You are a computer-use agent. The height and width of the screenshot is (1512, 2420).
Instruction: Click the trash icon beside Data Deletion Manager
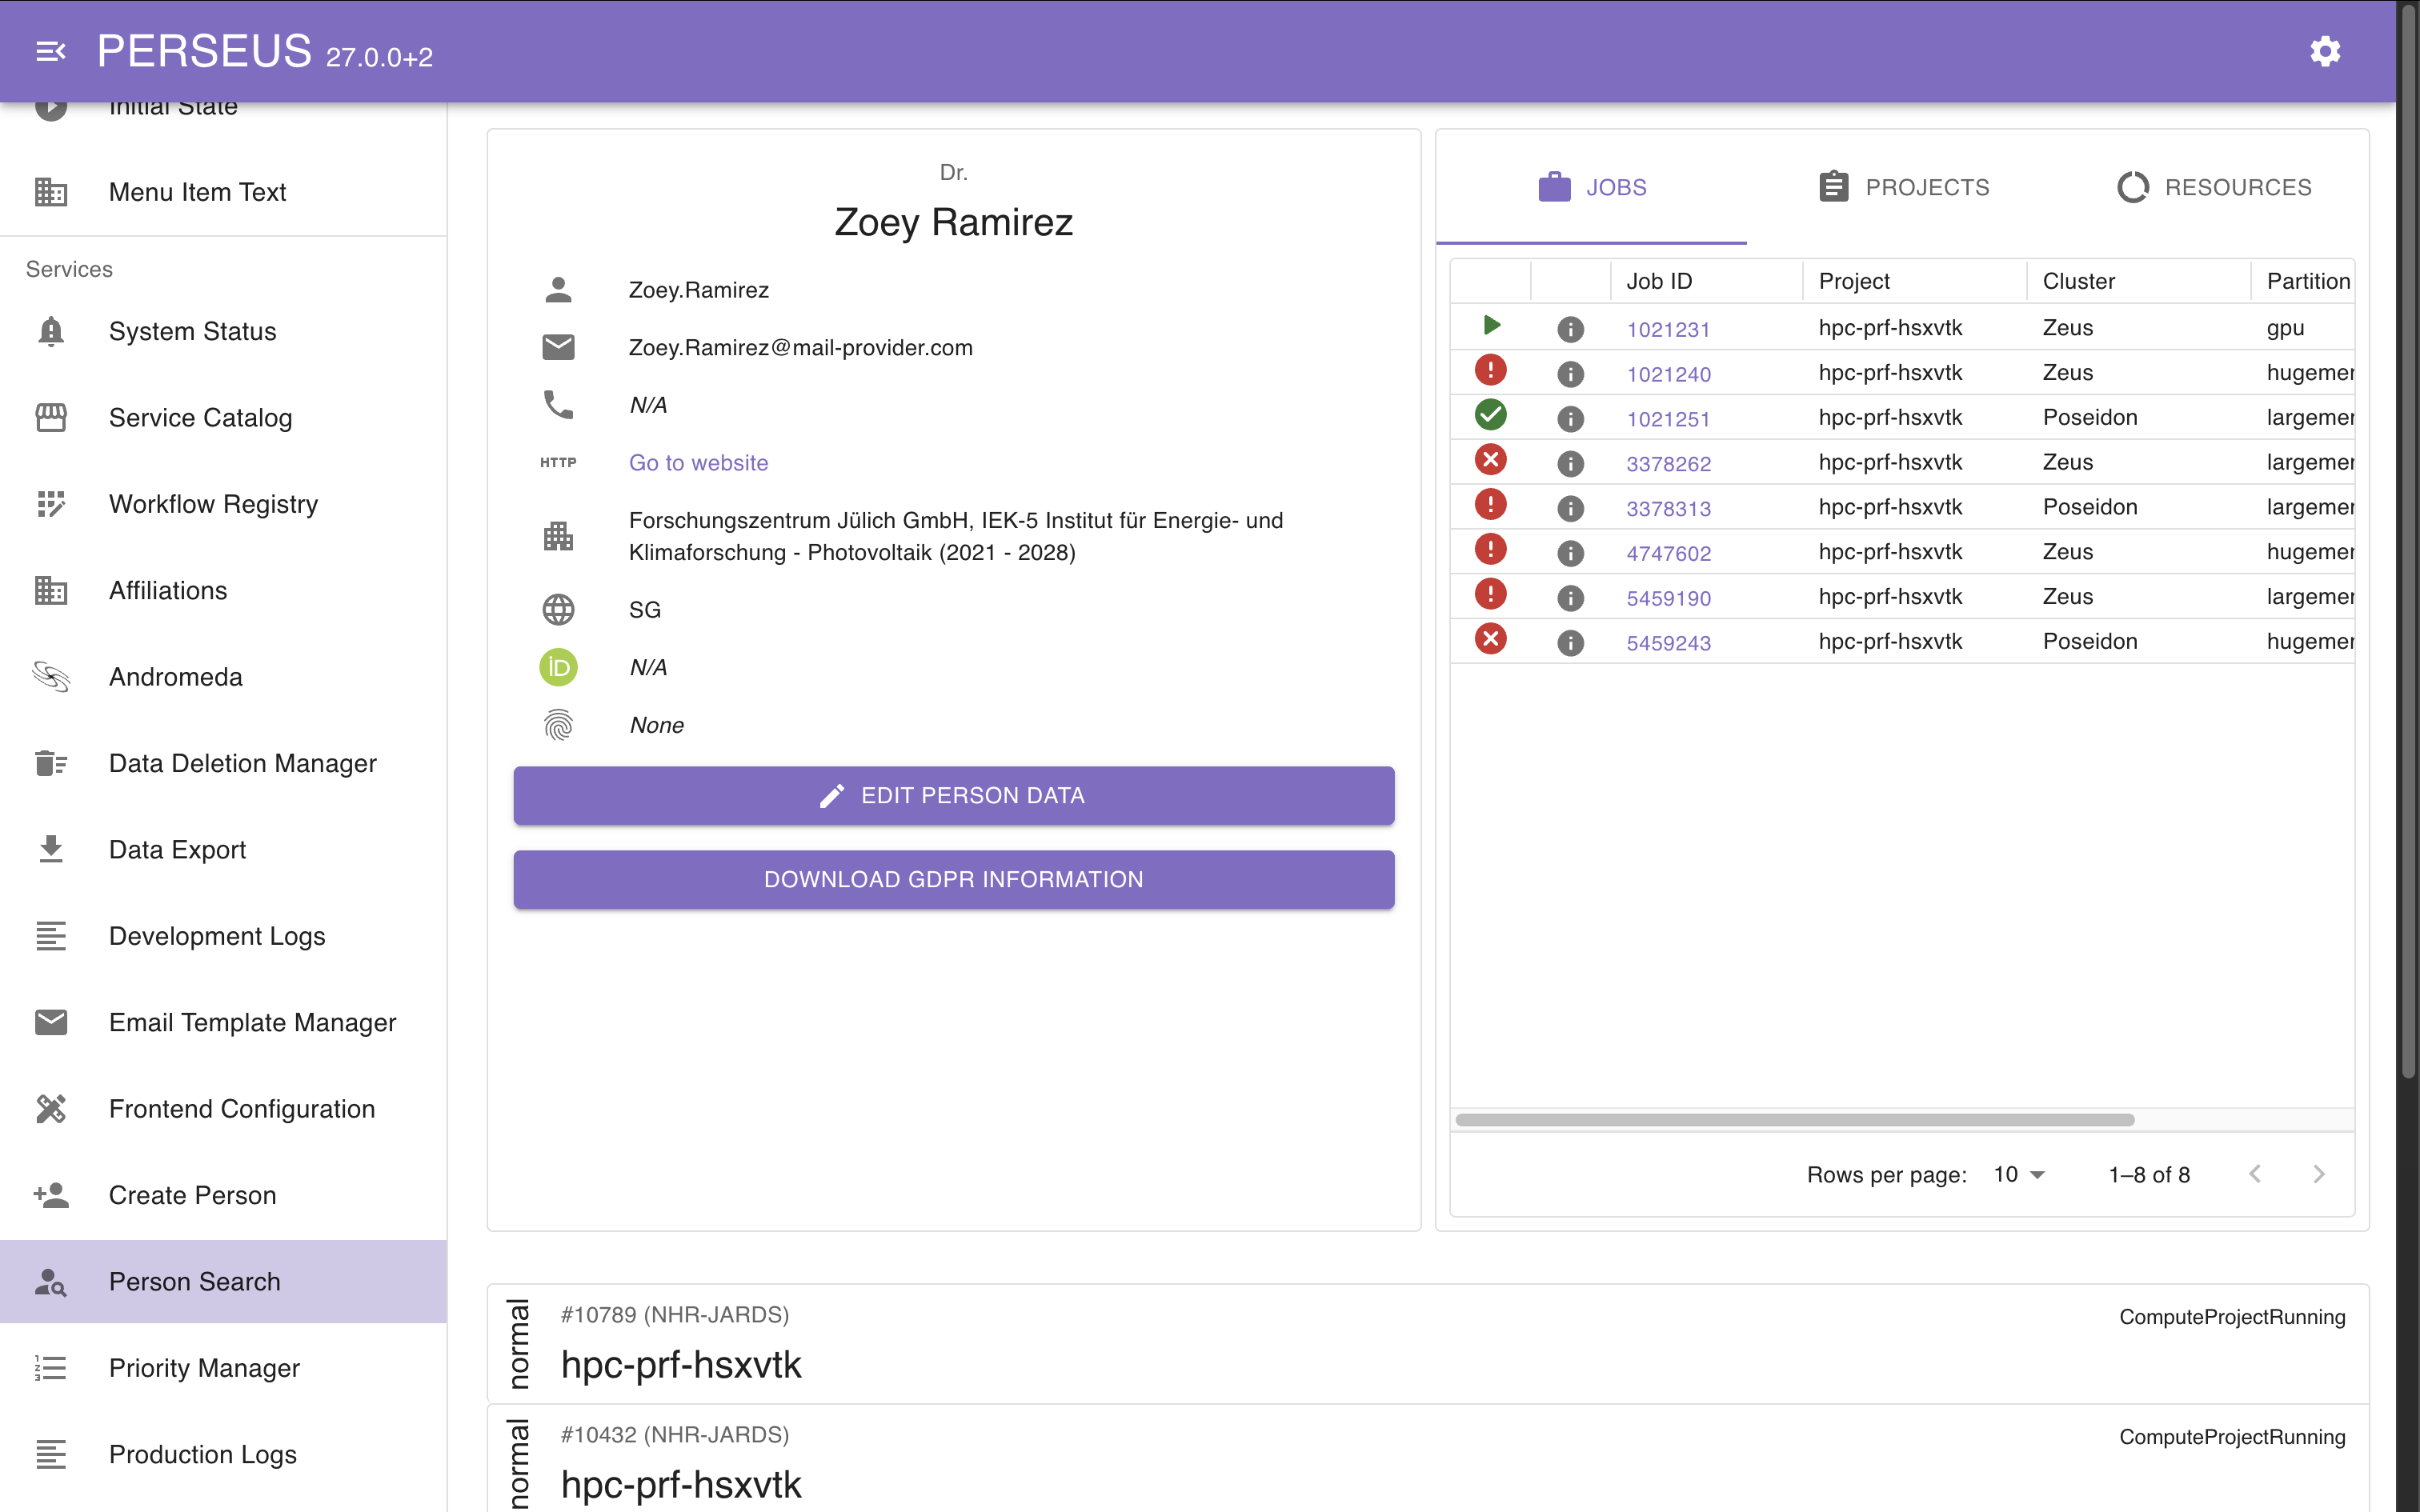51,763
